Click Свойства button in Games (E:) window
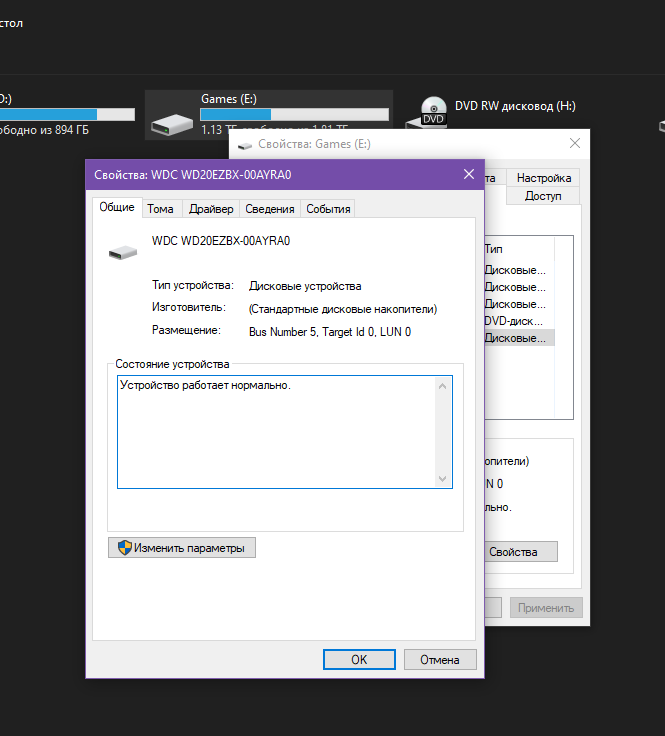665x736 pixels. tap(521, 552)
